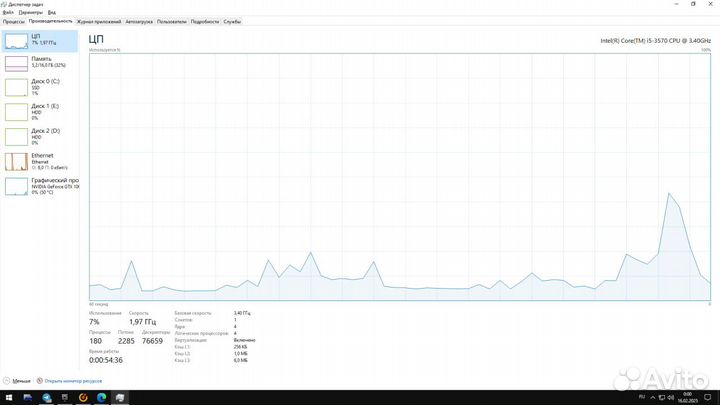Open the Файл menu
The width and height of the screenshot is (720, 405).
(8, 12)
